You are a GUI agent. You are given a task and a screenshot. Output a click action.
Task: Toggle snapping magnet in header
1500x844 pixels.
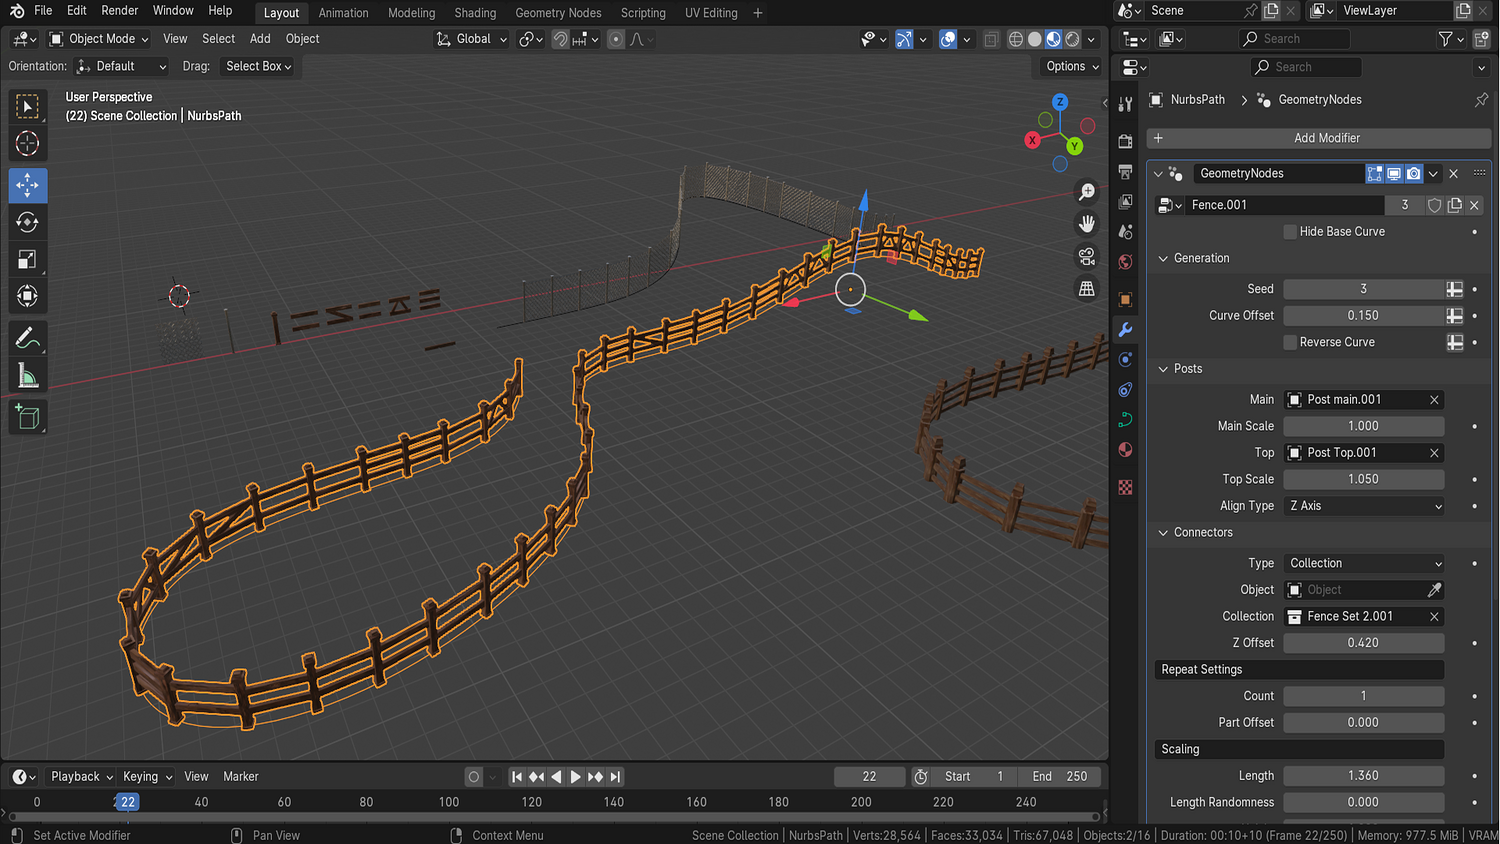[x=561, y=39]
